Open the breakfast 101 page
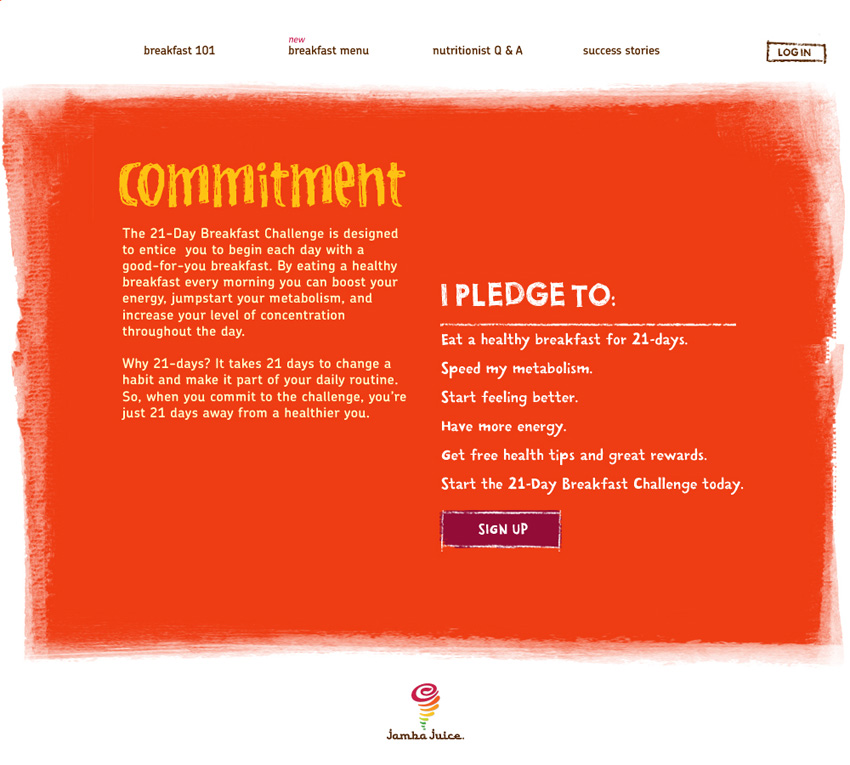850x765 pixels. [x=179, y=50]
